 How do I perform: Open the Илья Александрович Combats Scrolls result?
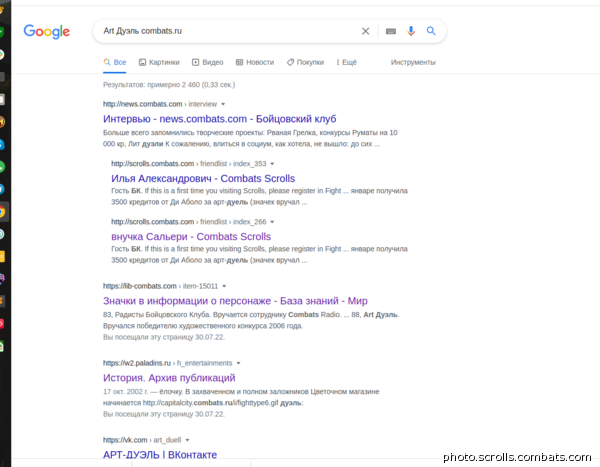pos(203,179)
